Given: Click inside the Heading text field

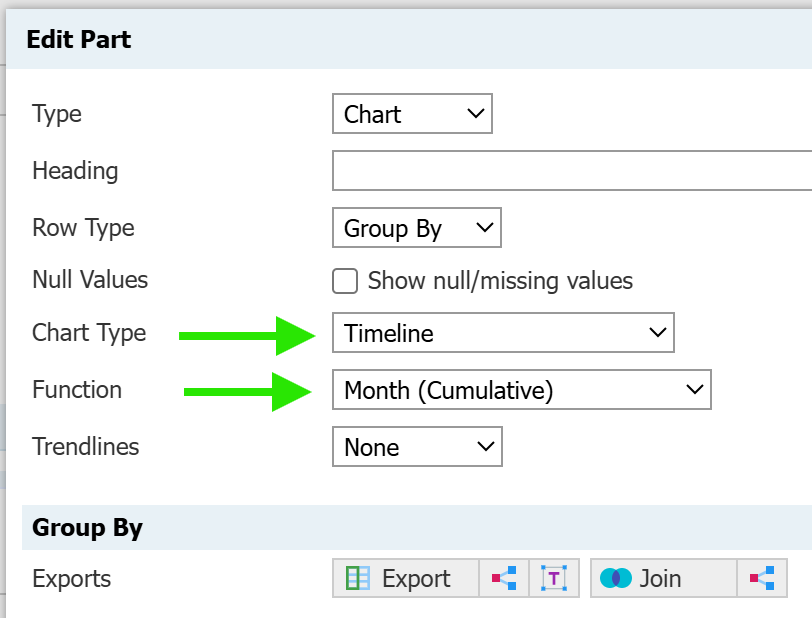Looking at the screenshot, I should click(x=570, y=171).
